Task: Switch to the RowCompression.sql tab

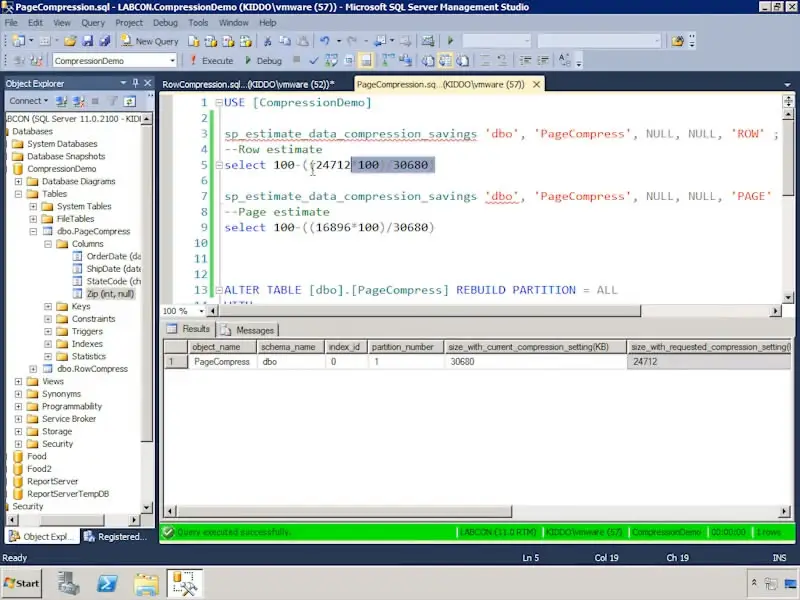Action: coord(248,84)
